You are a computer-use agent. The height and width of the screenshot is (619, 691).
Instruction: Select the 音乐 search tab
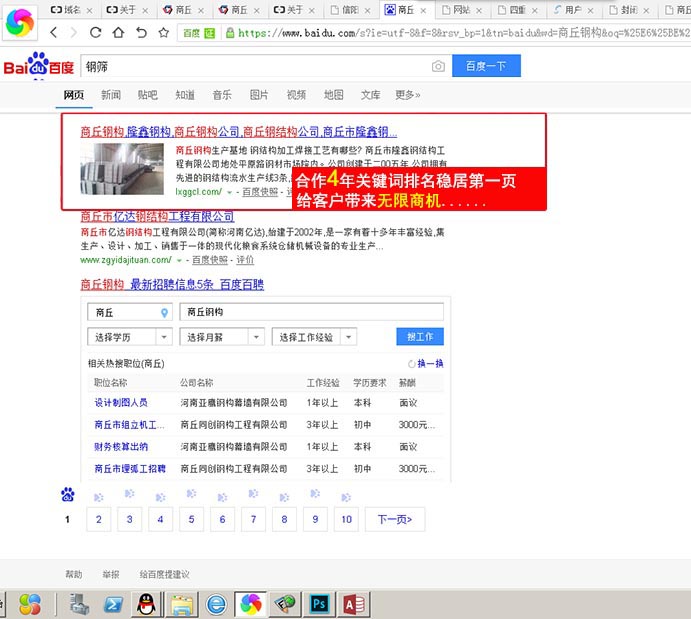pyautogui.click(x=222, y=95)
